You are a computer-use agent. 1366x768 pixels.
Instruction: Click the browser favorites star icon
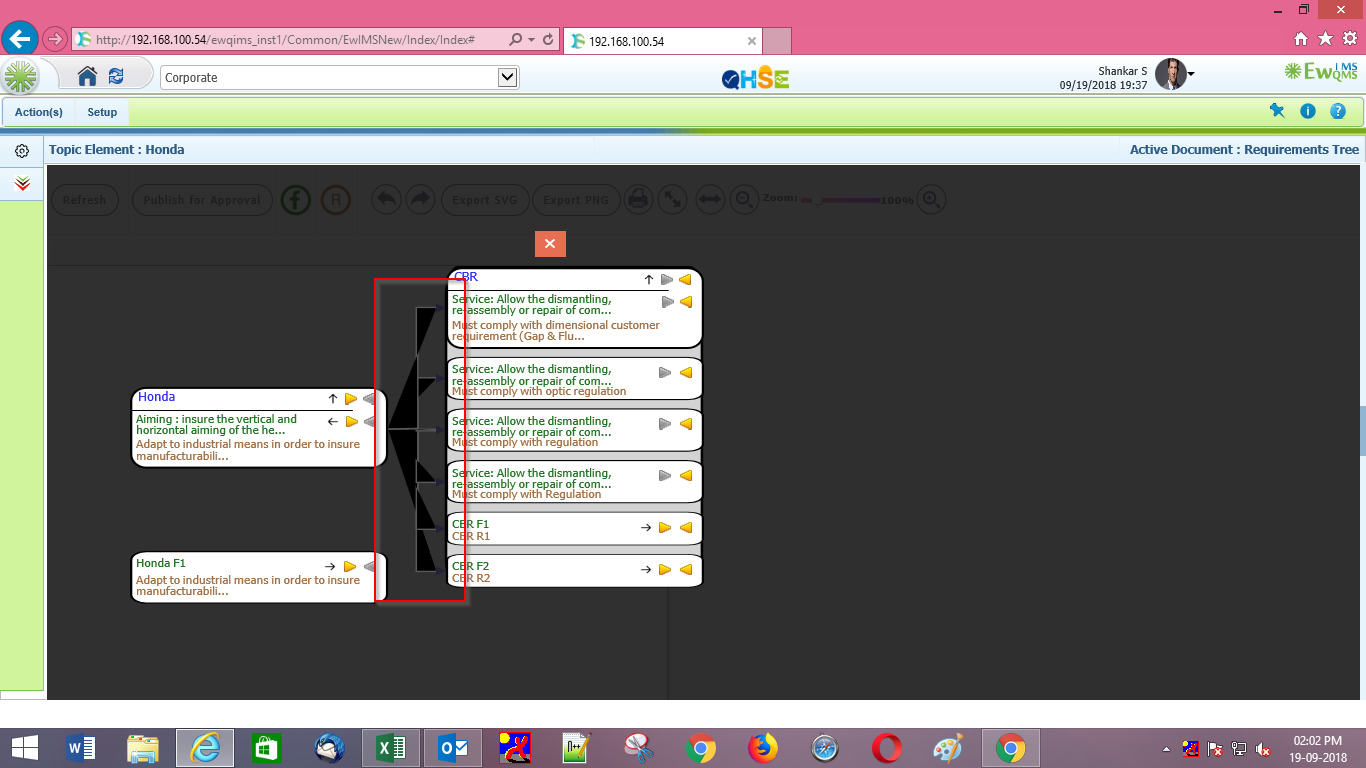tap(1325, 39)
